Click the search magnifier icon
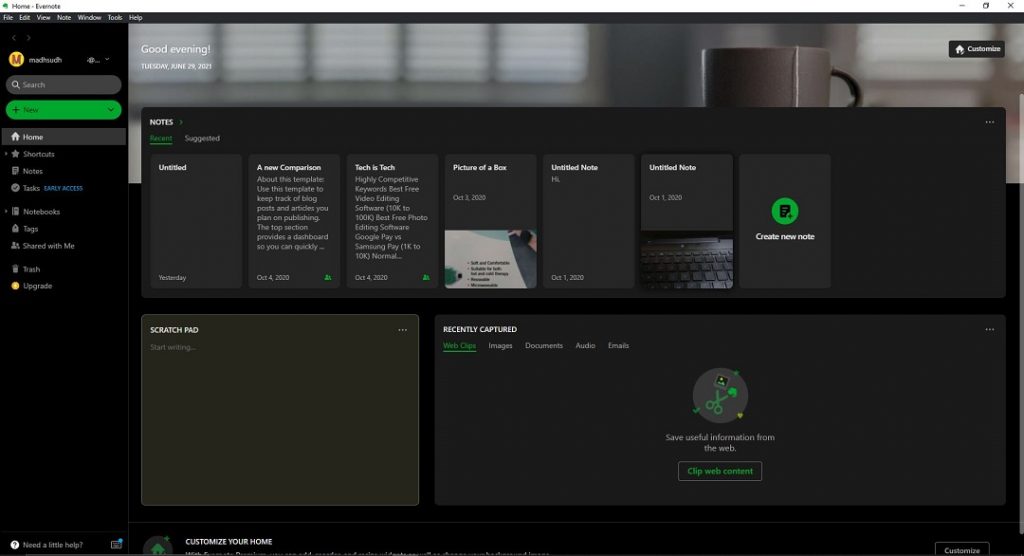Viewport: 1024px width, 556px height. (16, 84)
